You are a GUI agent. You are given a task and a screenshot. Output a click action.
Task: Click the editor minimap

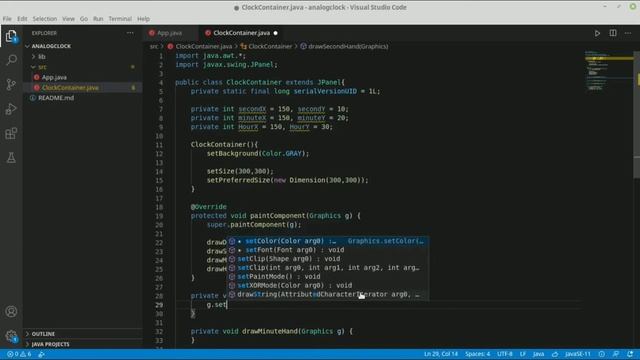point(608,71)
